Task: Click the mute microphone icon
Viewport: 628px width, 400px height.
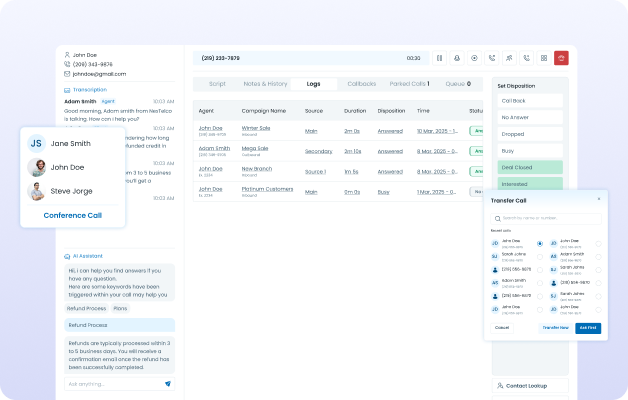Action: (457, 58)
